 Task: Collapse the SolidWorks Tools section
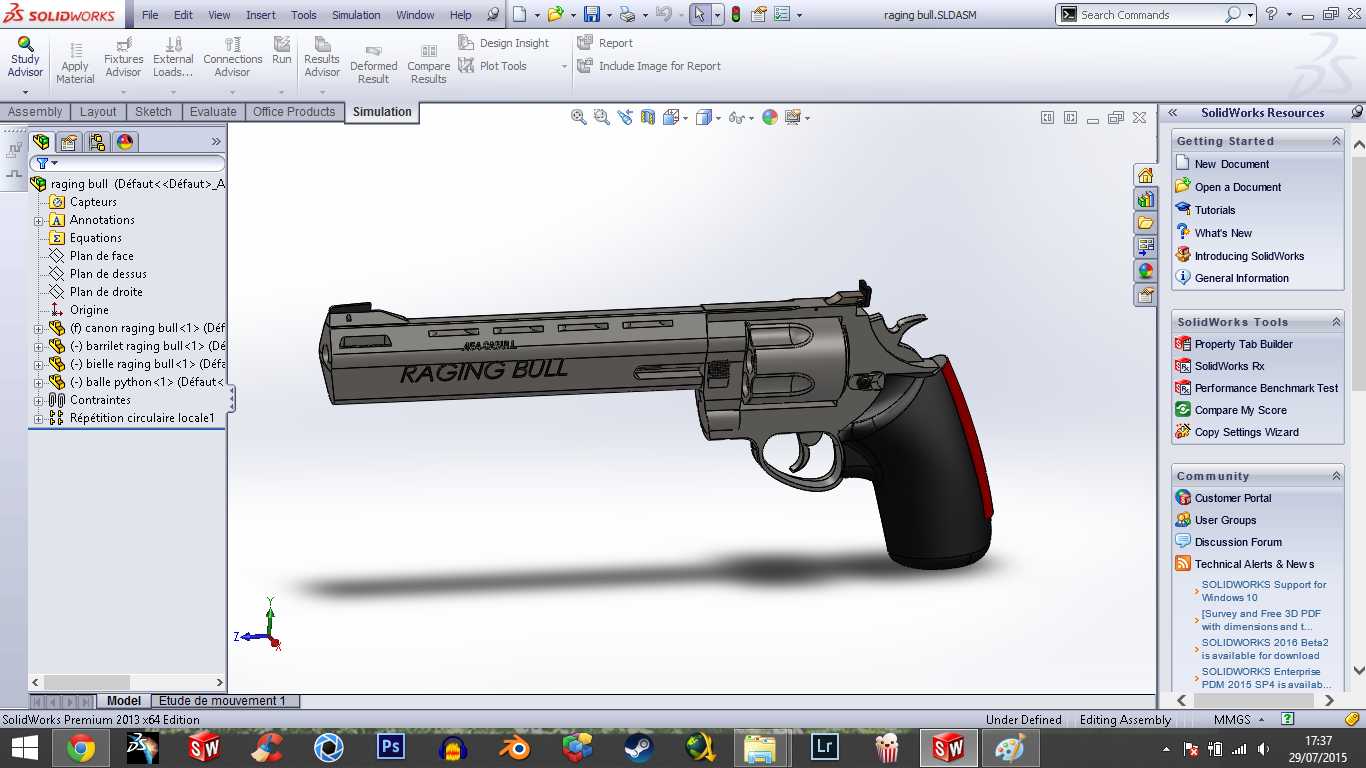click(1336, 322)
